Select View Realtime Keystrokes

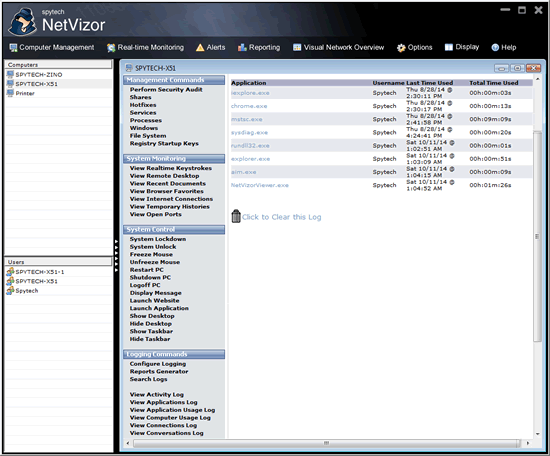coord(171,168)
